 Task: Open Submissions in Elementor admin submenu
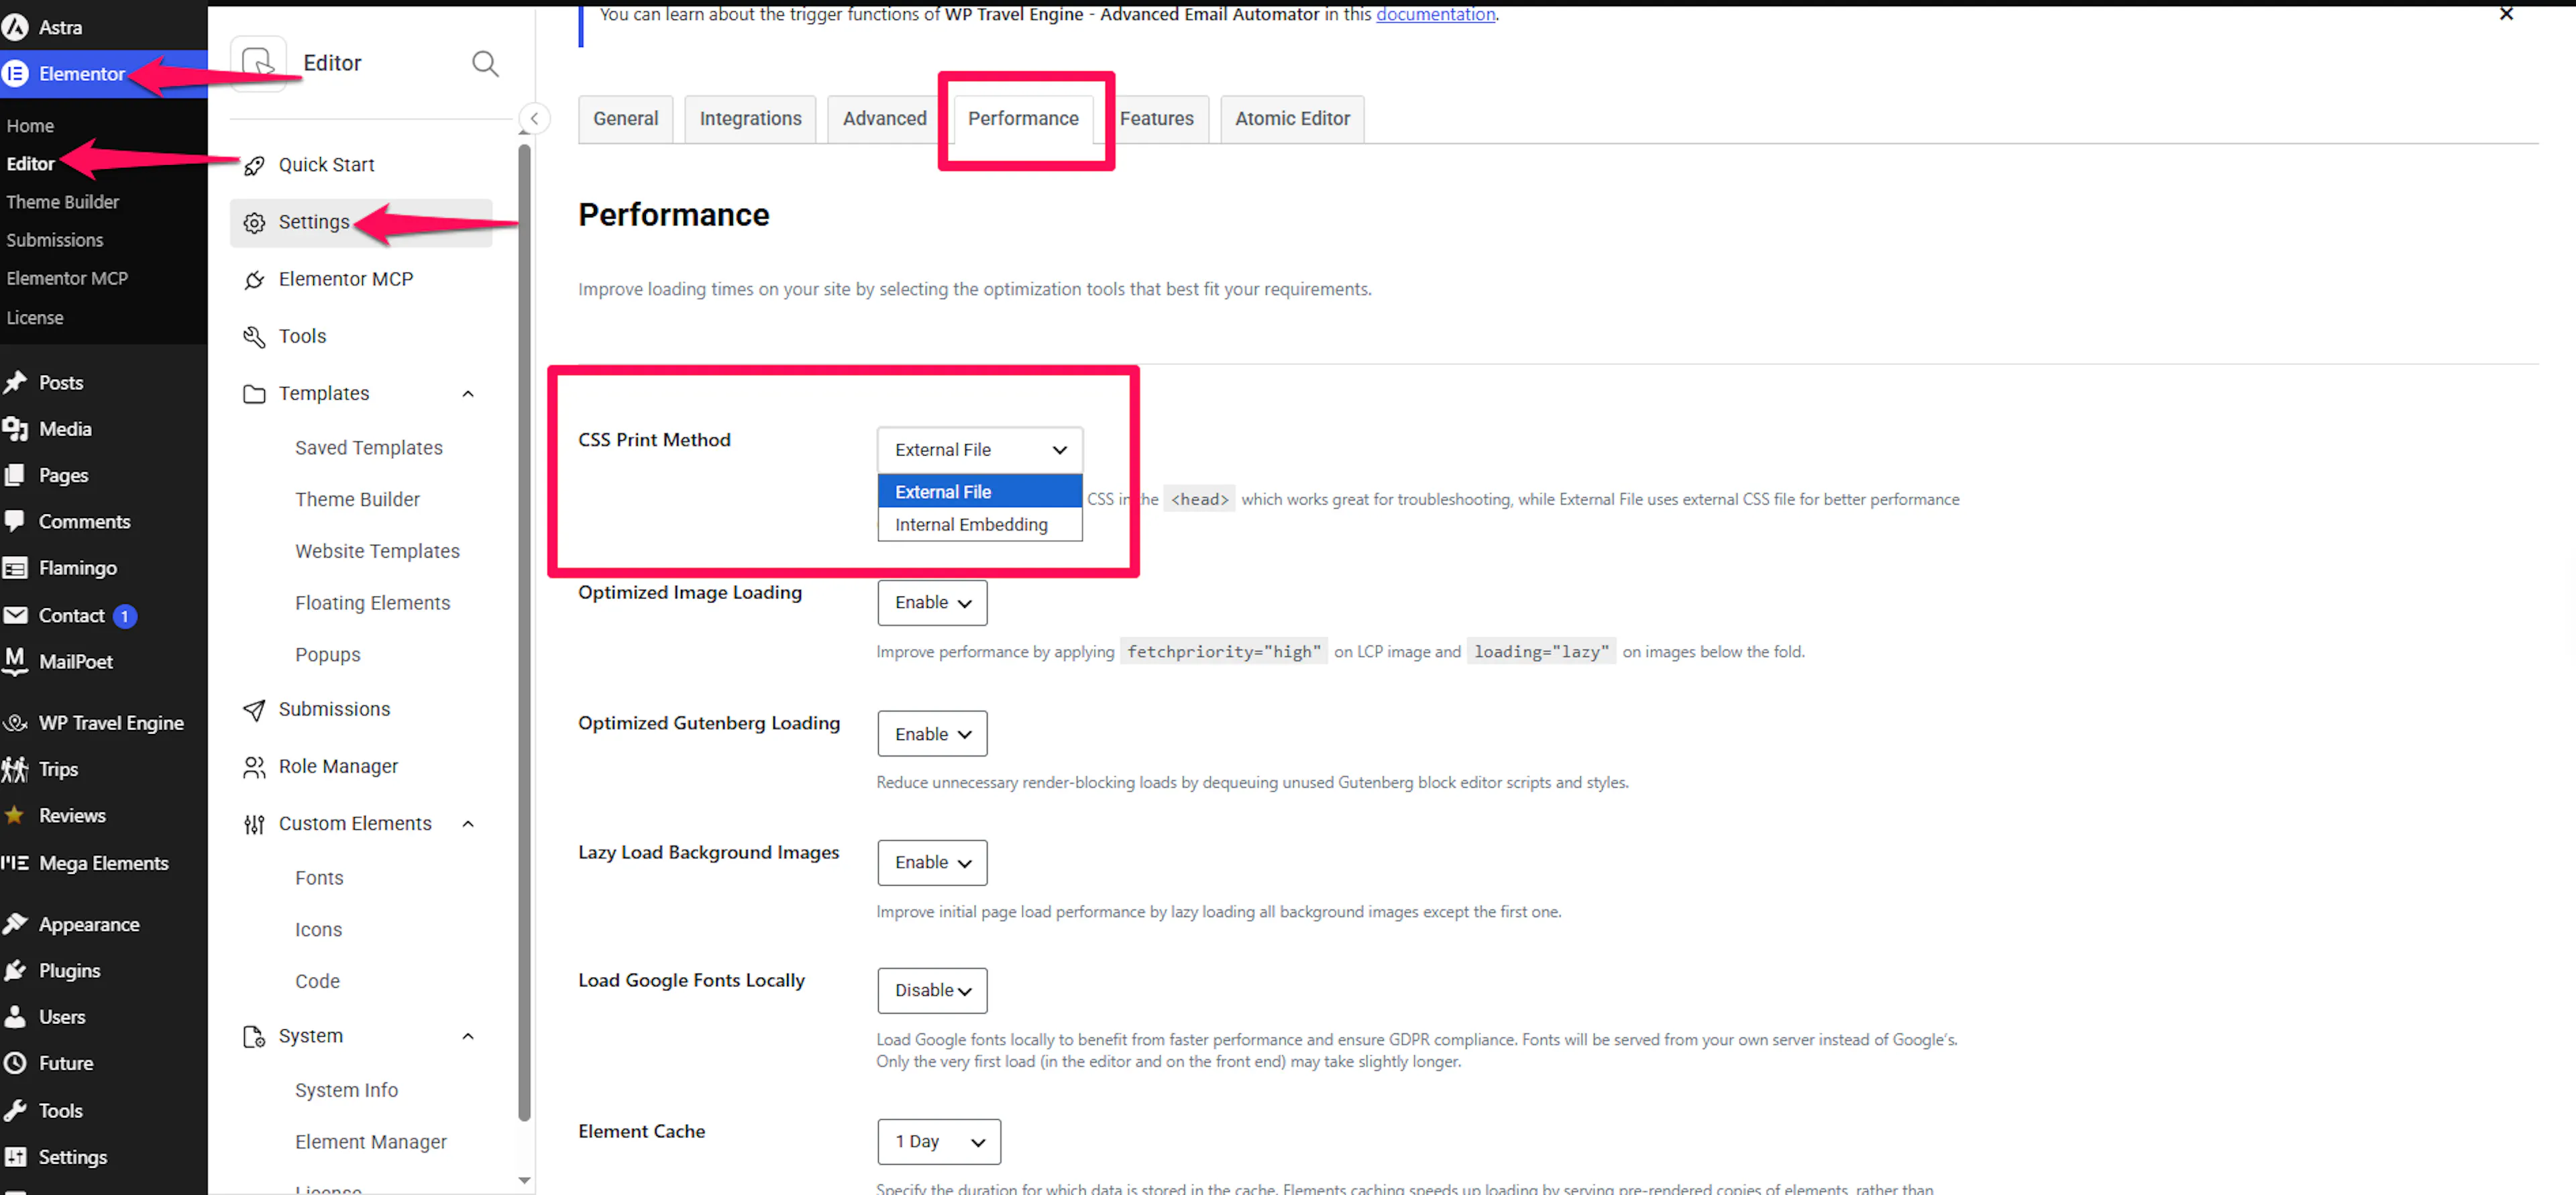(x=55, y=240)
